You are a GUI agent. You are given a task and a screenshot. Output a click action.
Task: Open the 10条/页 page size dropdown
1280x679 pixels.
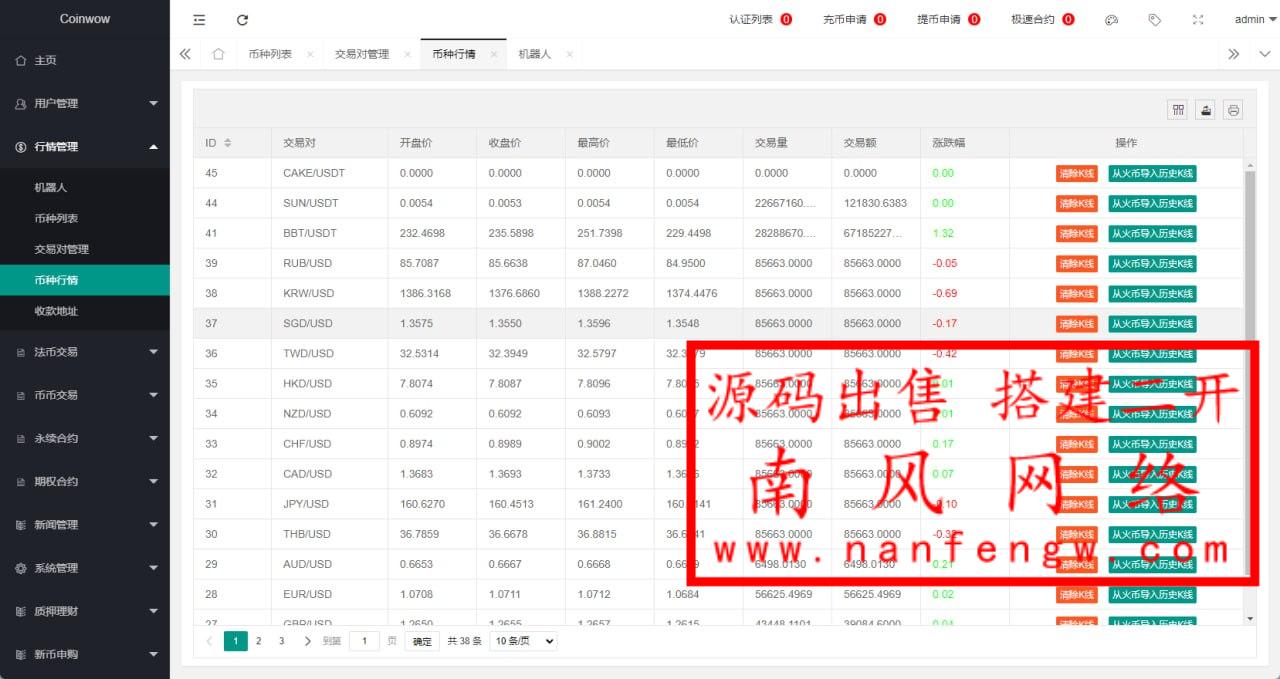(x=523, y=641)
